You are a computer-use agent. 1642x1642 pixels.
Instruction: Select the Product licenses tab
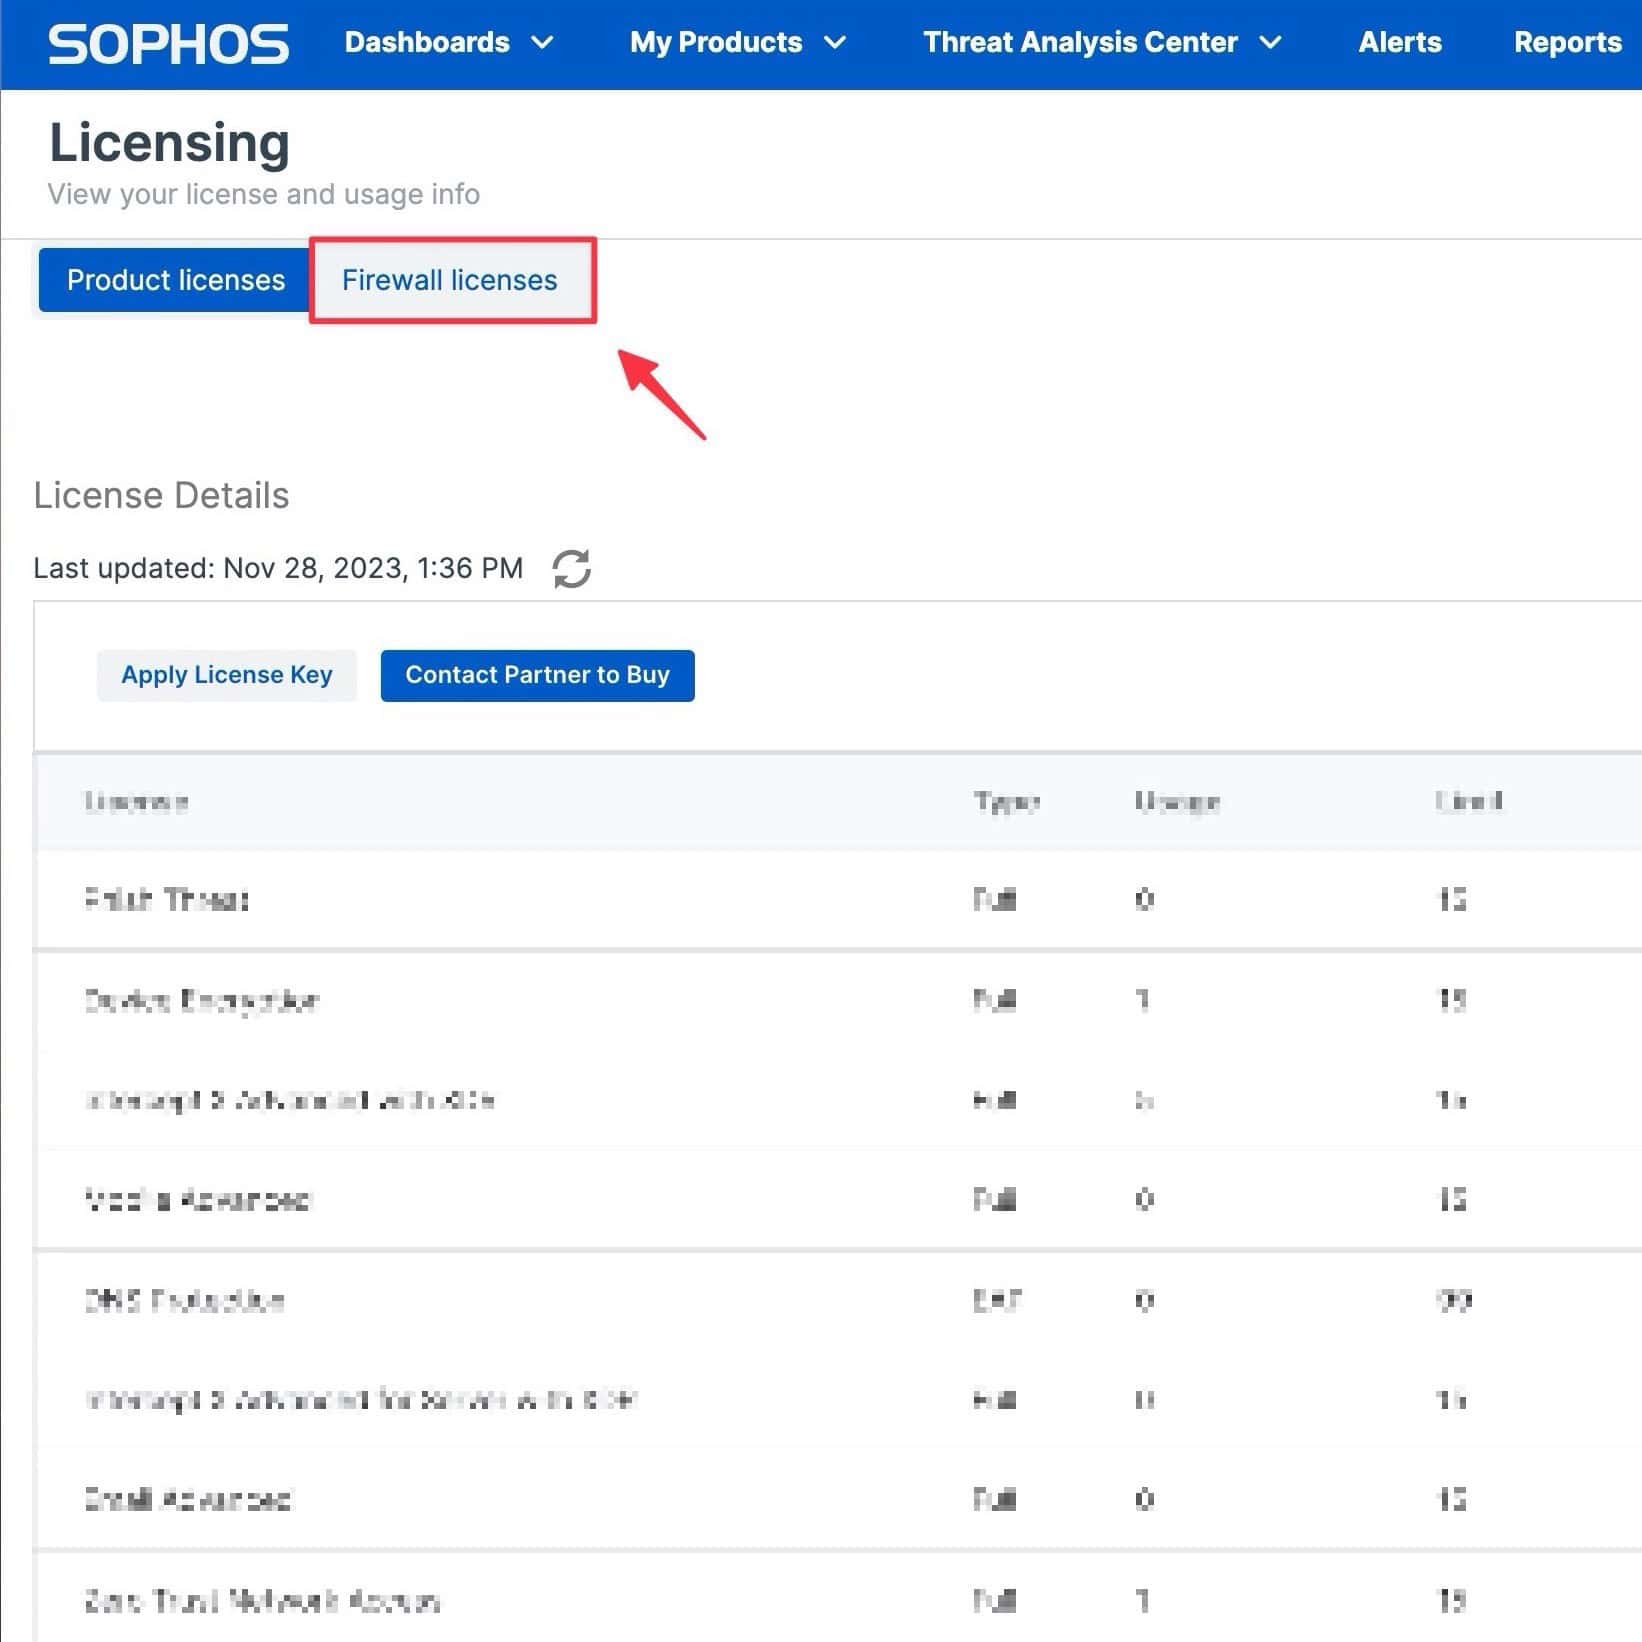[174, 280]
